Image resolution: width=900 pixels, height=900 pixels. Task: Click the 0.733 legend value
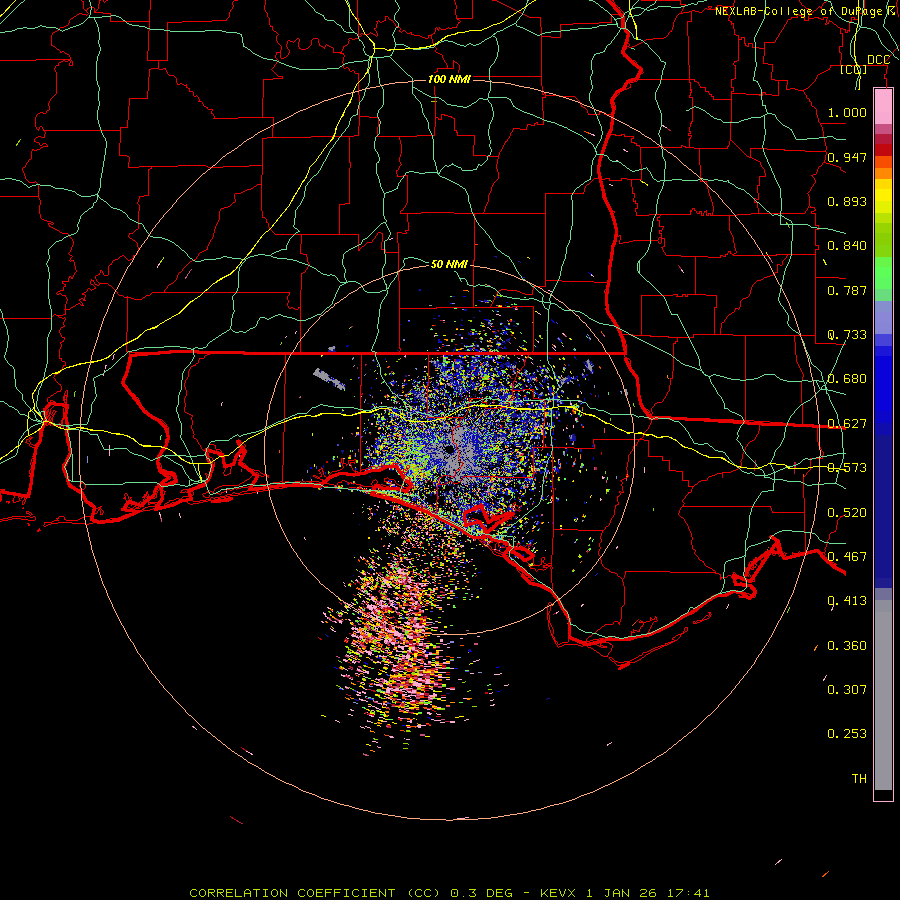[x=847, y=335]
